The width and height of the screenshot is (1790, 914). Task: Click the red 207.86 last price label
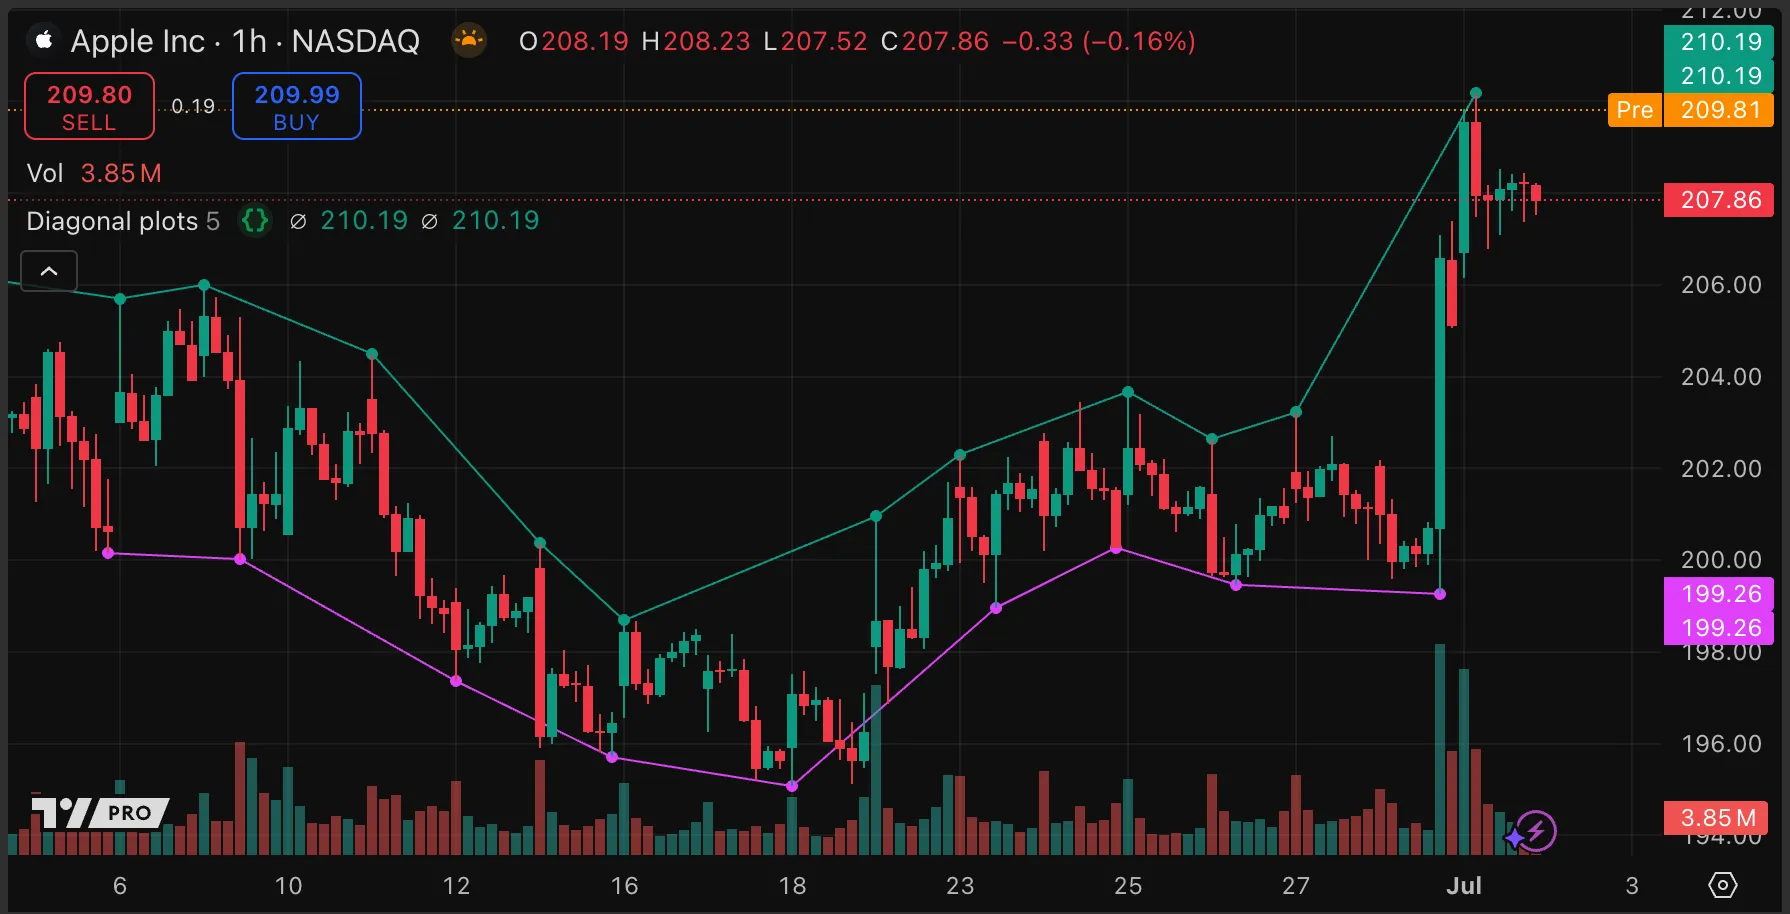(x=1719, y=200)
